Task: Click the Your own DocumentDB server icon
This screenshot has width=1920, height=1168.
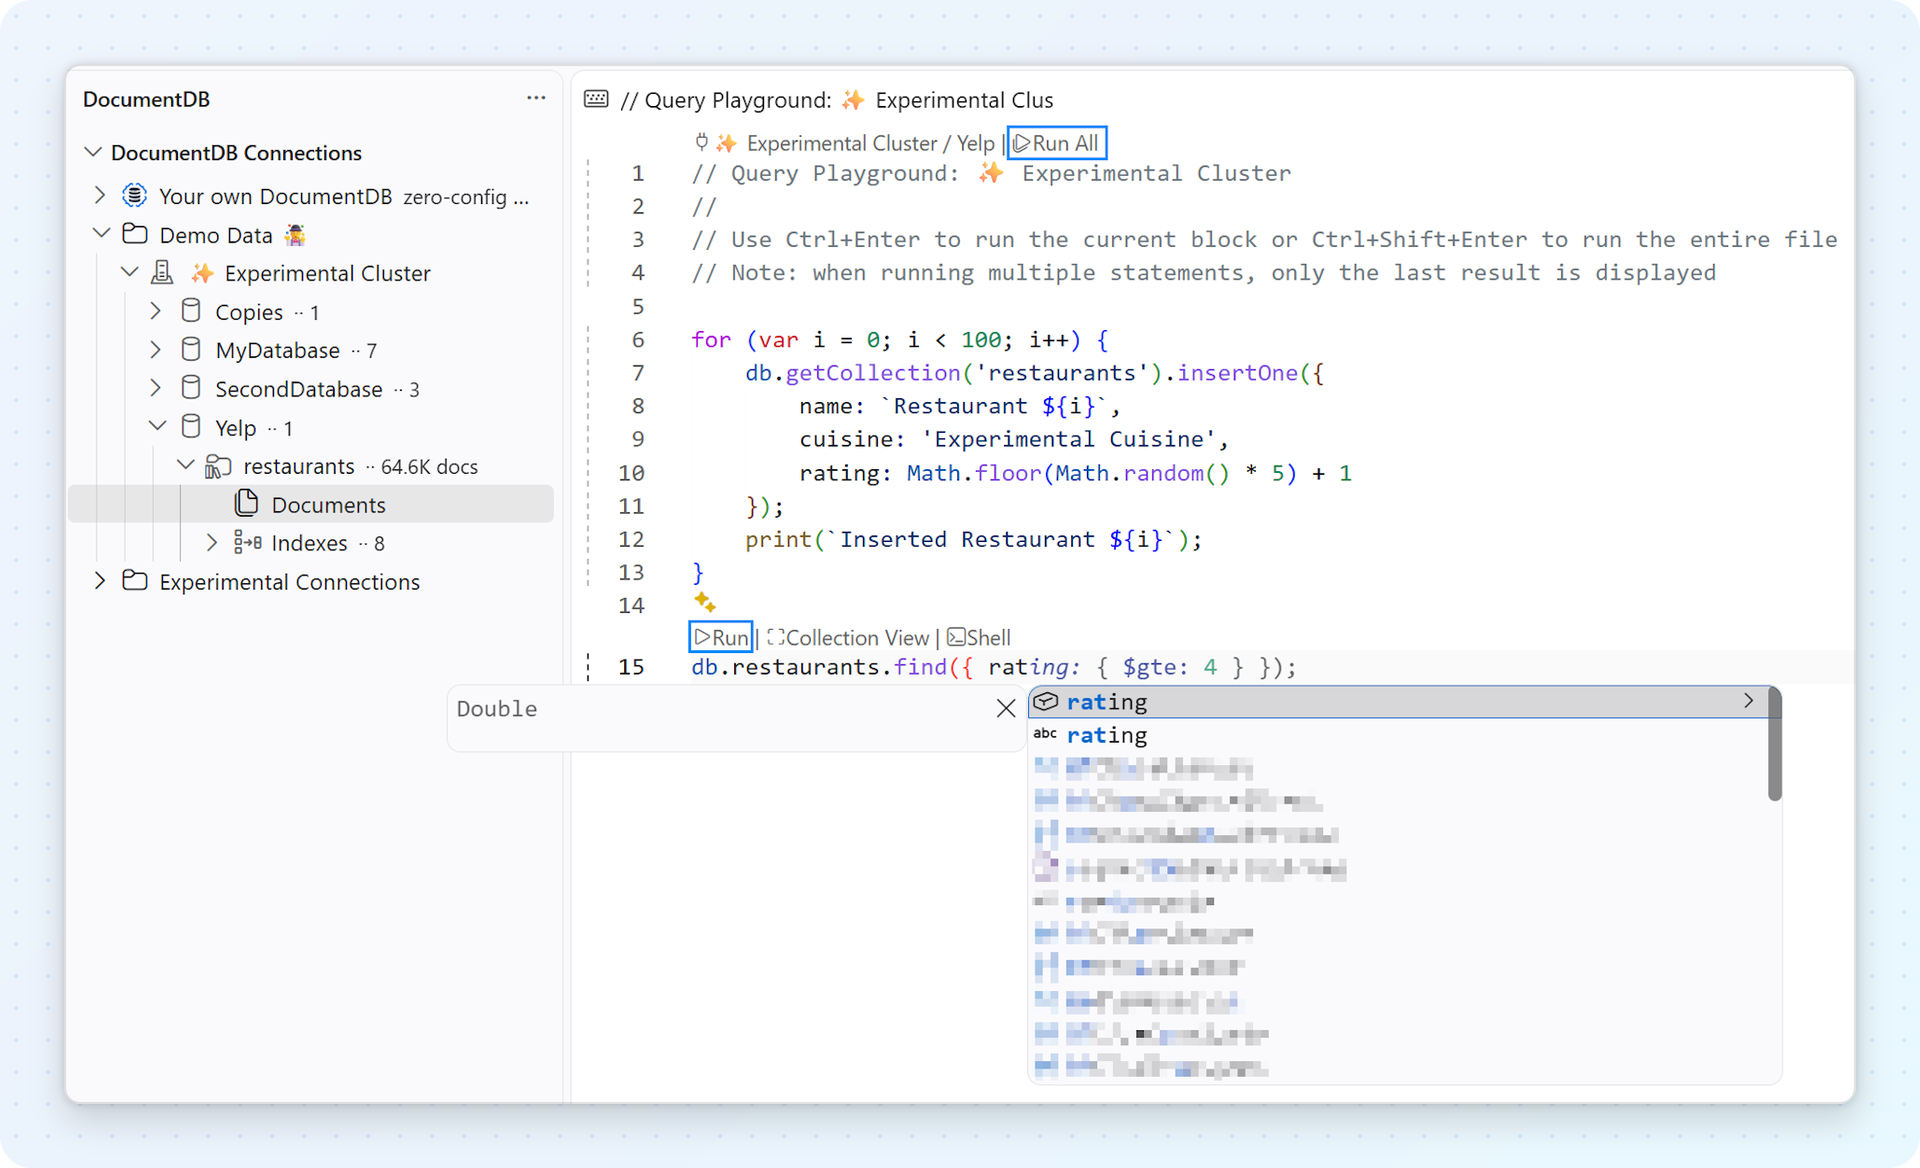Action: click(135, 195)
